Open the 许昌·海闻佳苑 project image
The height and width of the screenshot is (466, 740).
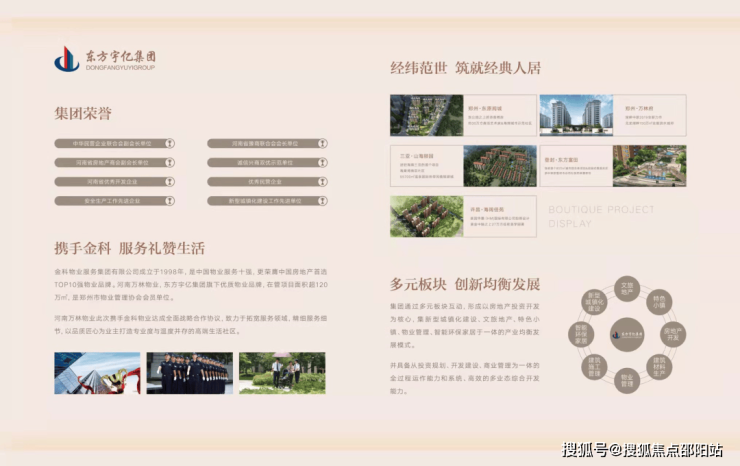tap(427, 216)
